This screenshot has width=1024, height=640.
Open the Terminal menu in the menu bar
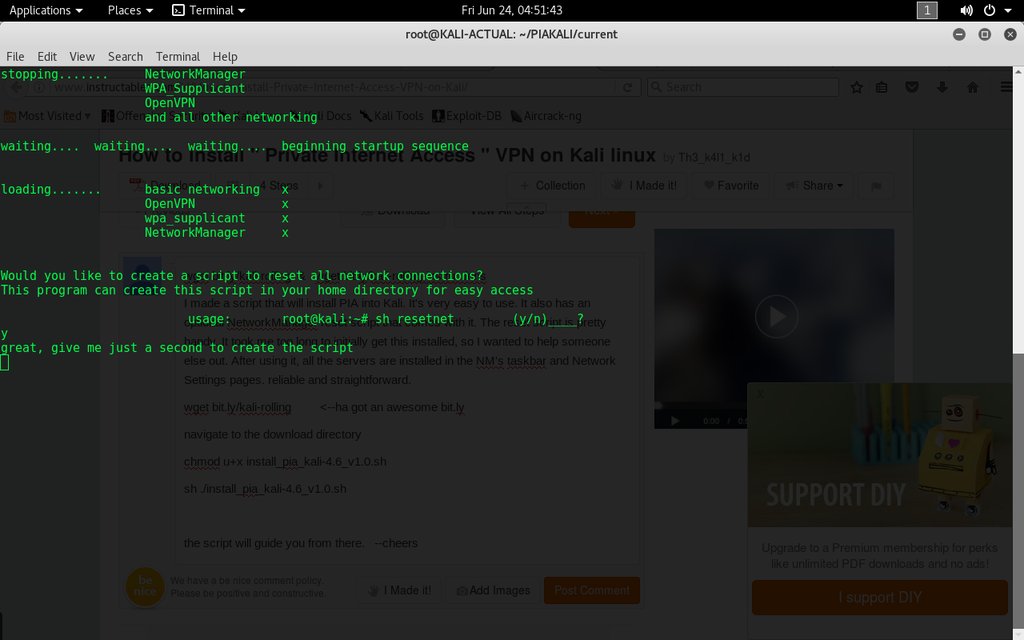coord(178,57)
